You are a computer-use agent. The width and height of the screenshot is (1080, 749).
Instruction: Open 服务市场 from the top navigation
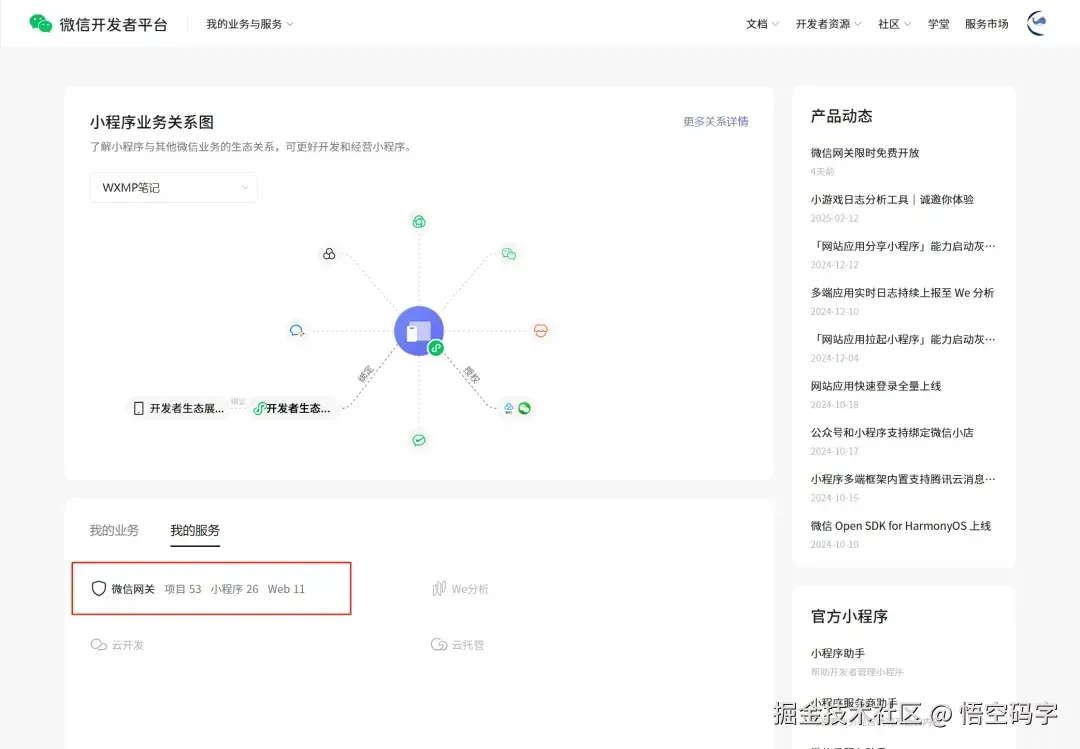point(986,24)
